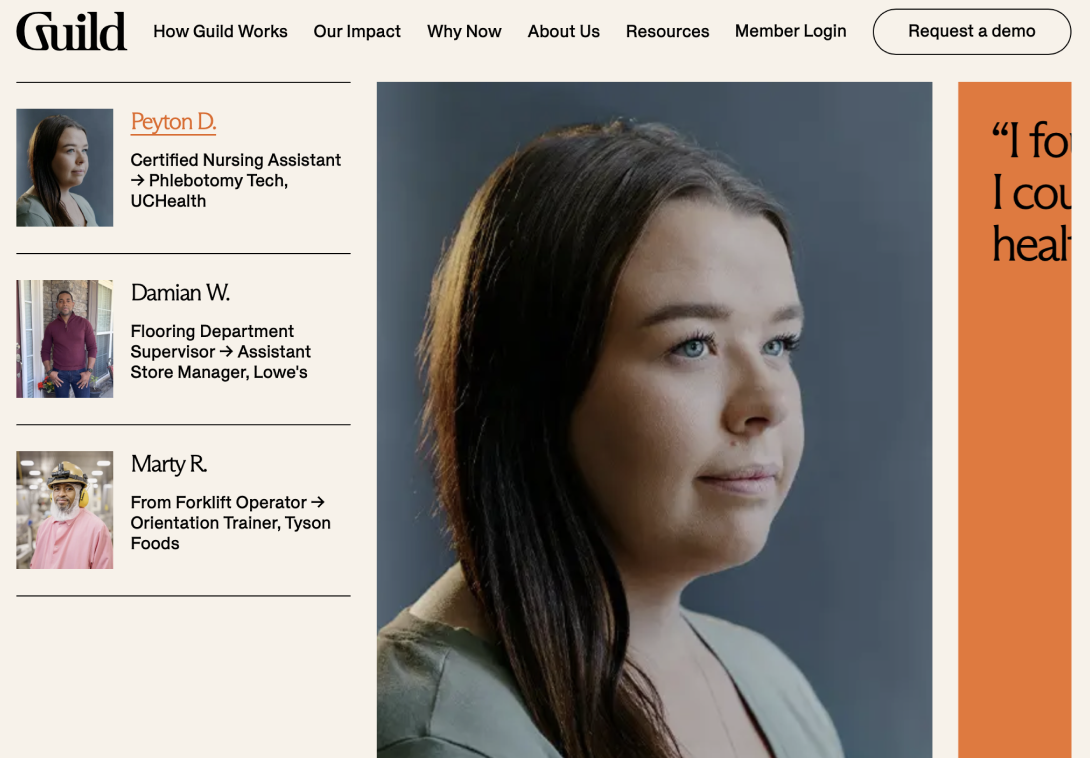Open Member Login link
The image size is (1090, 758).
pos(790,31)
